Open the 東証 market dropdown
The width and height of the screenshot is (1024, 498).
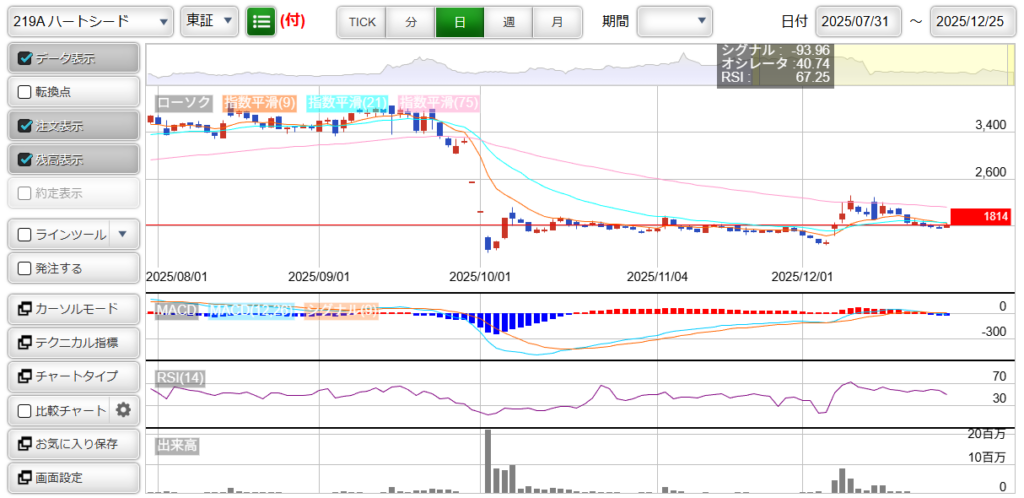[x=209, y=21]
